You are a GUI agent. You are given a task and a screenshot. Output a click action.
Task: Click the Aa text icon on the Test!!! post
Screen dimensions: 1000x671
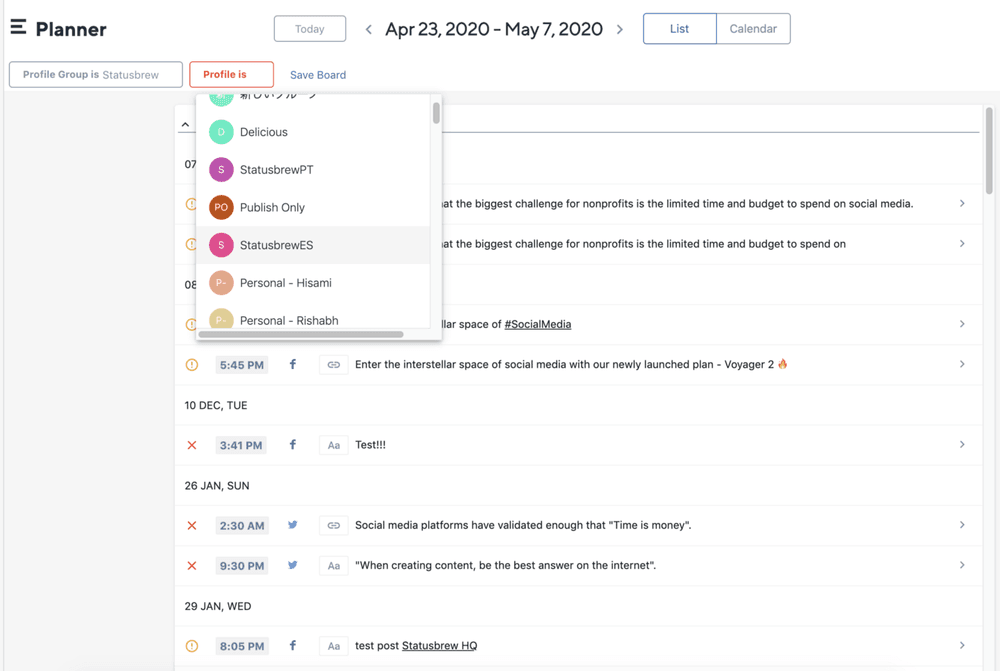pyautogui.click(x=334, y=445)
